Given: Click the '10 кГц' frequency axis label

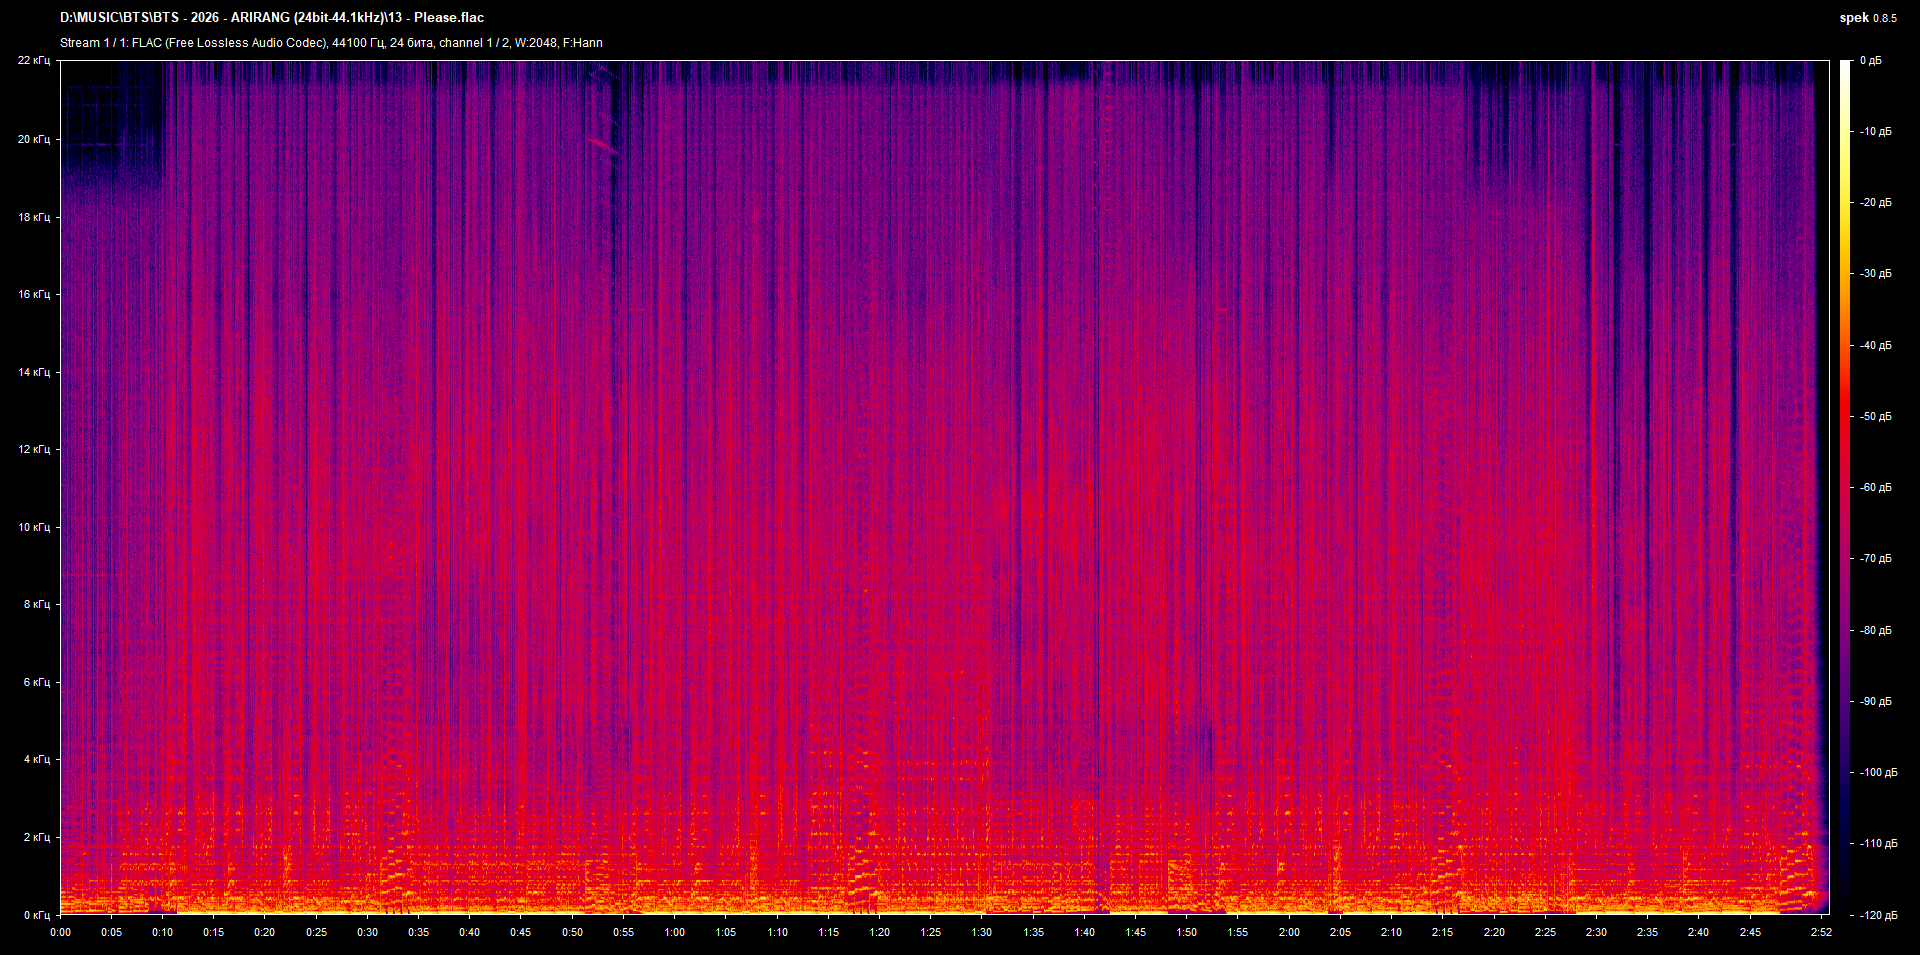Looking at the screenshot, I should pyautogui.click(x=34, y=526).
